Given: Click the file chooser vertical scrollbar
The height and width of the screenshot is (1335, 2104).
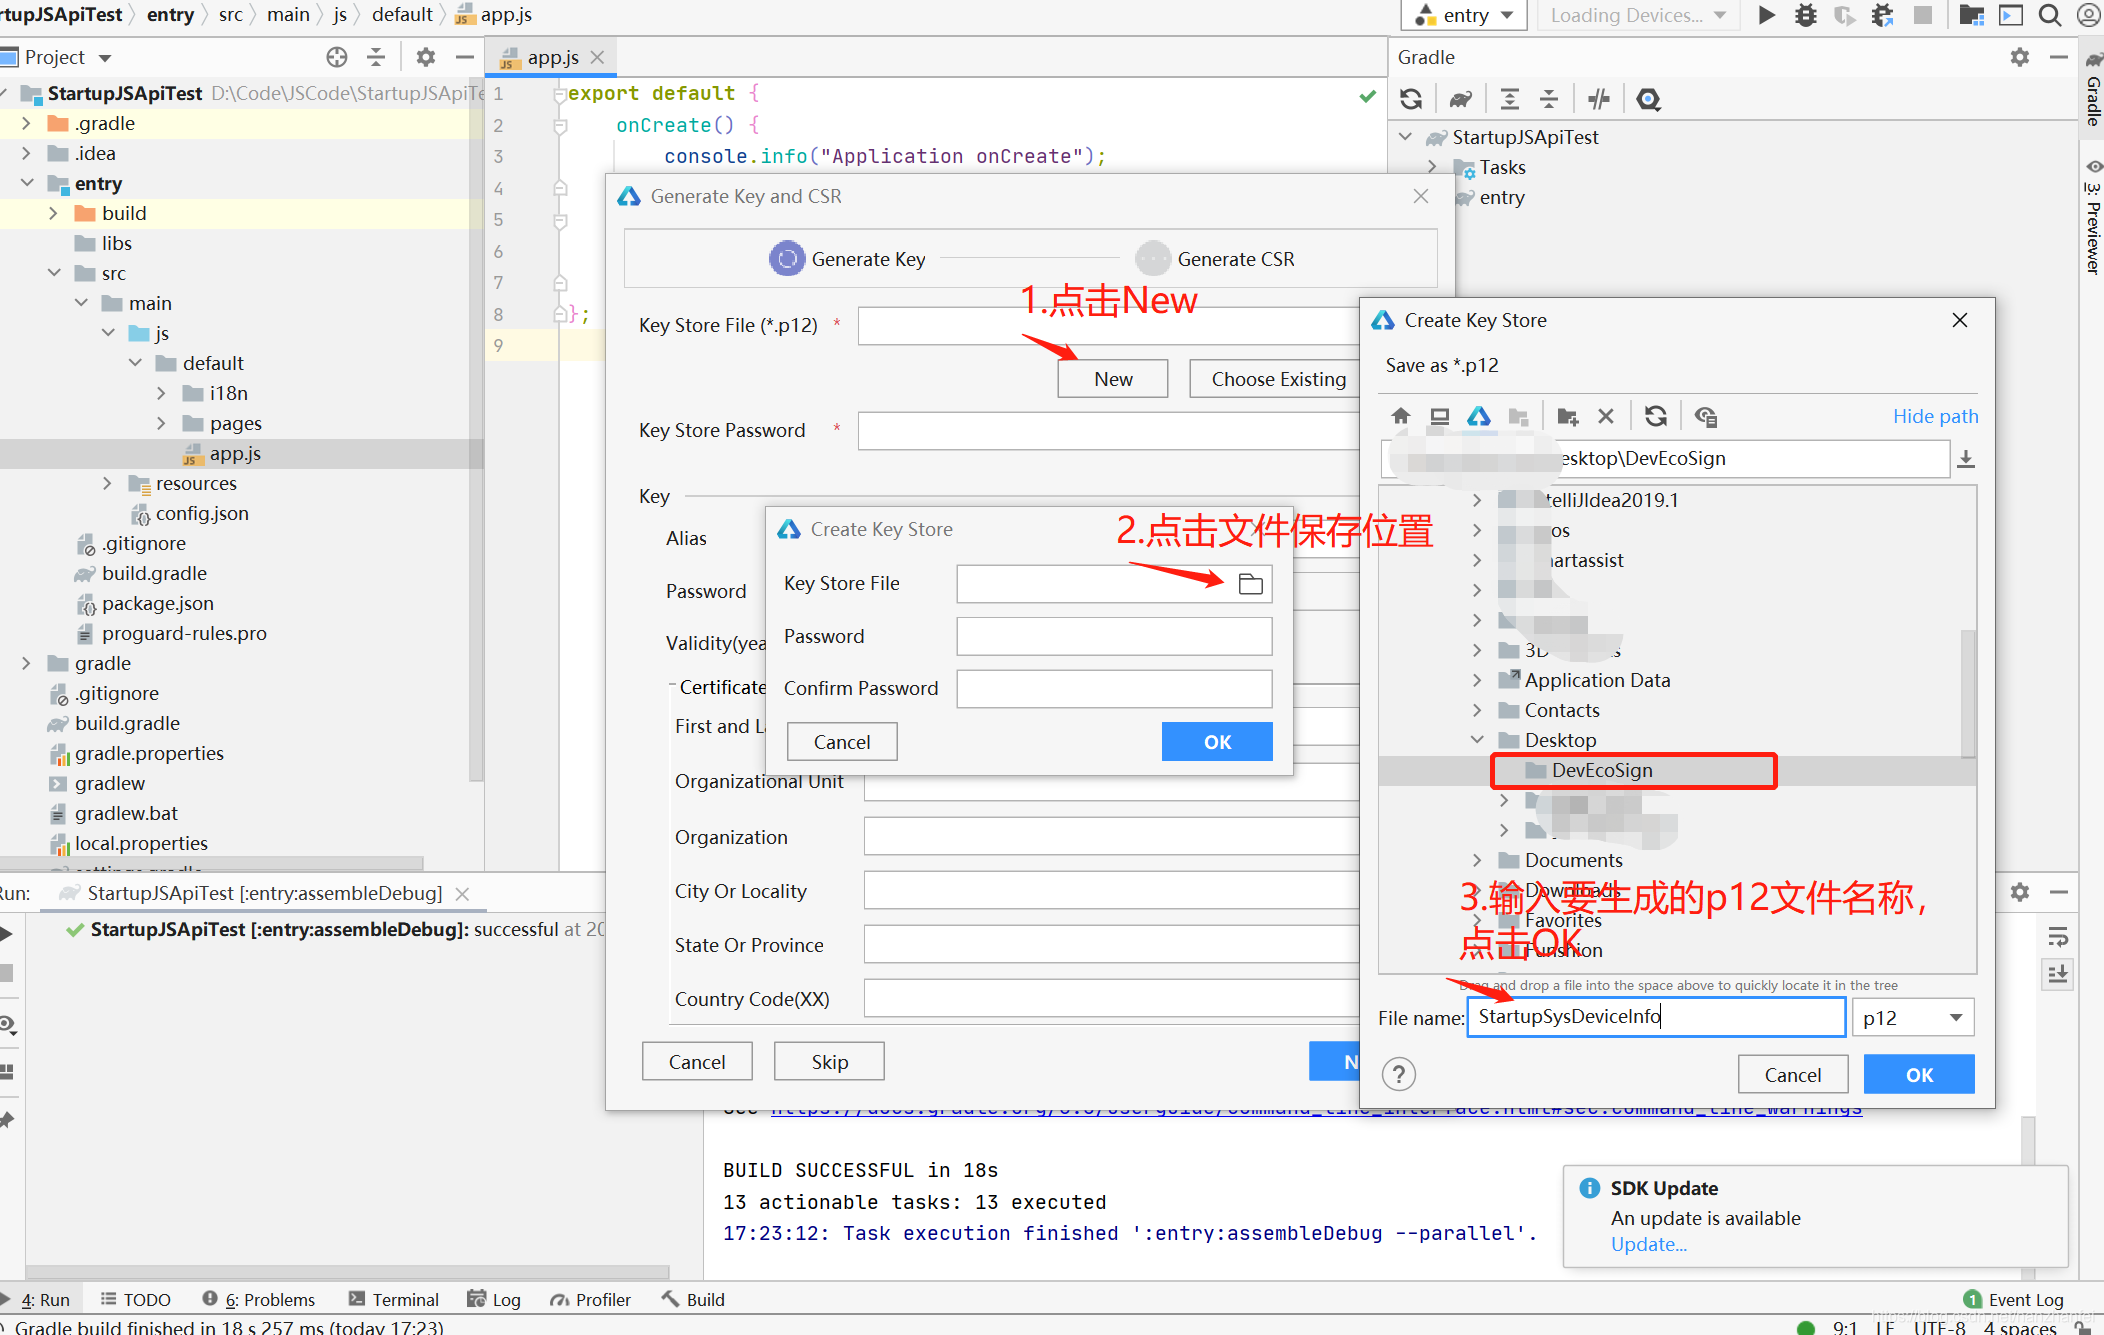Looking at the screenshot, I should [x=1967, y=692].
